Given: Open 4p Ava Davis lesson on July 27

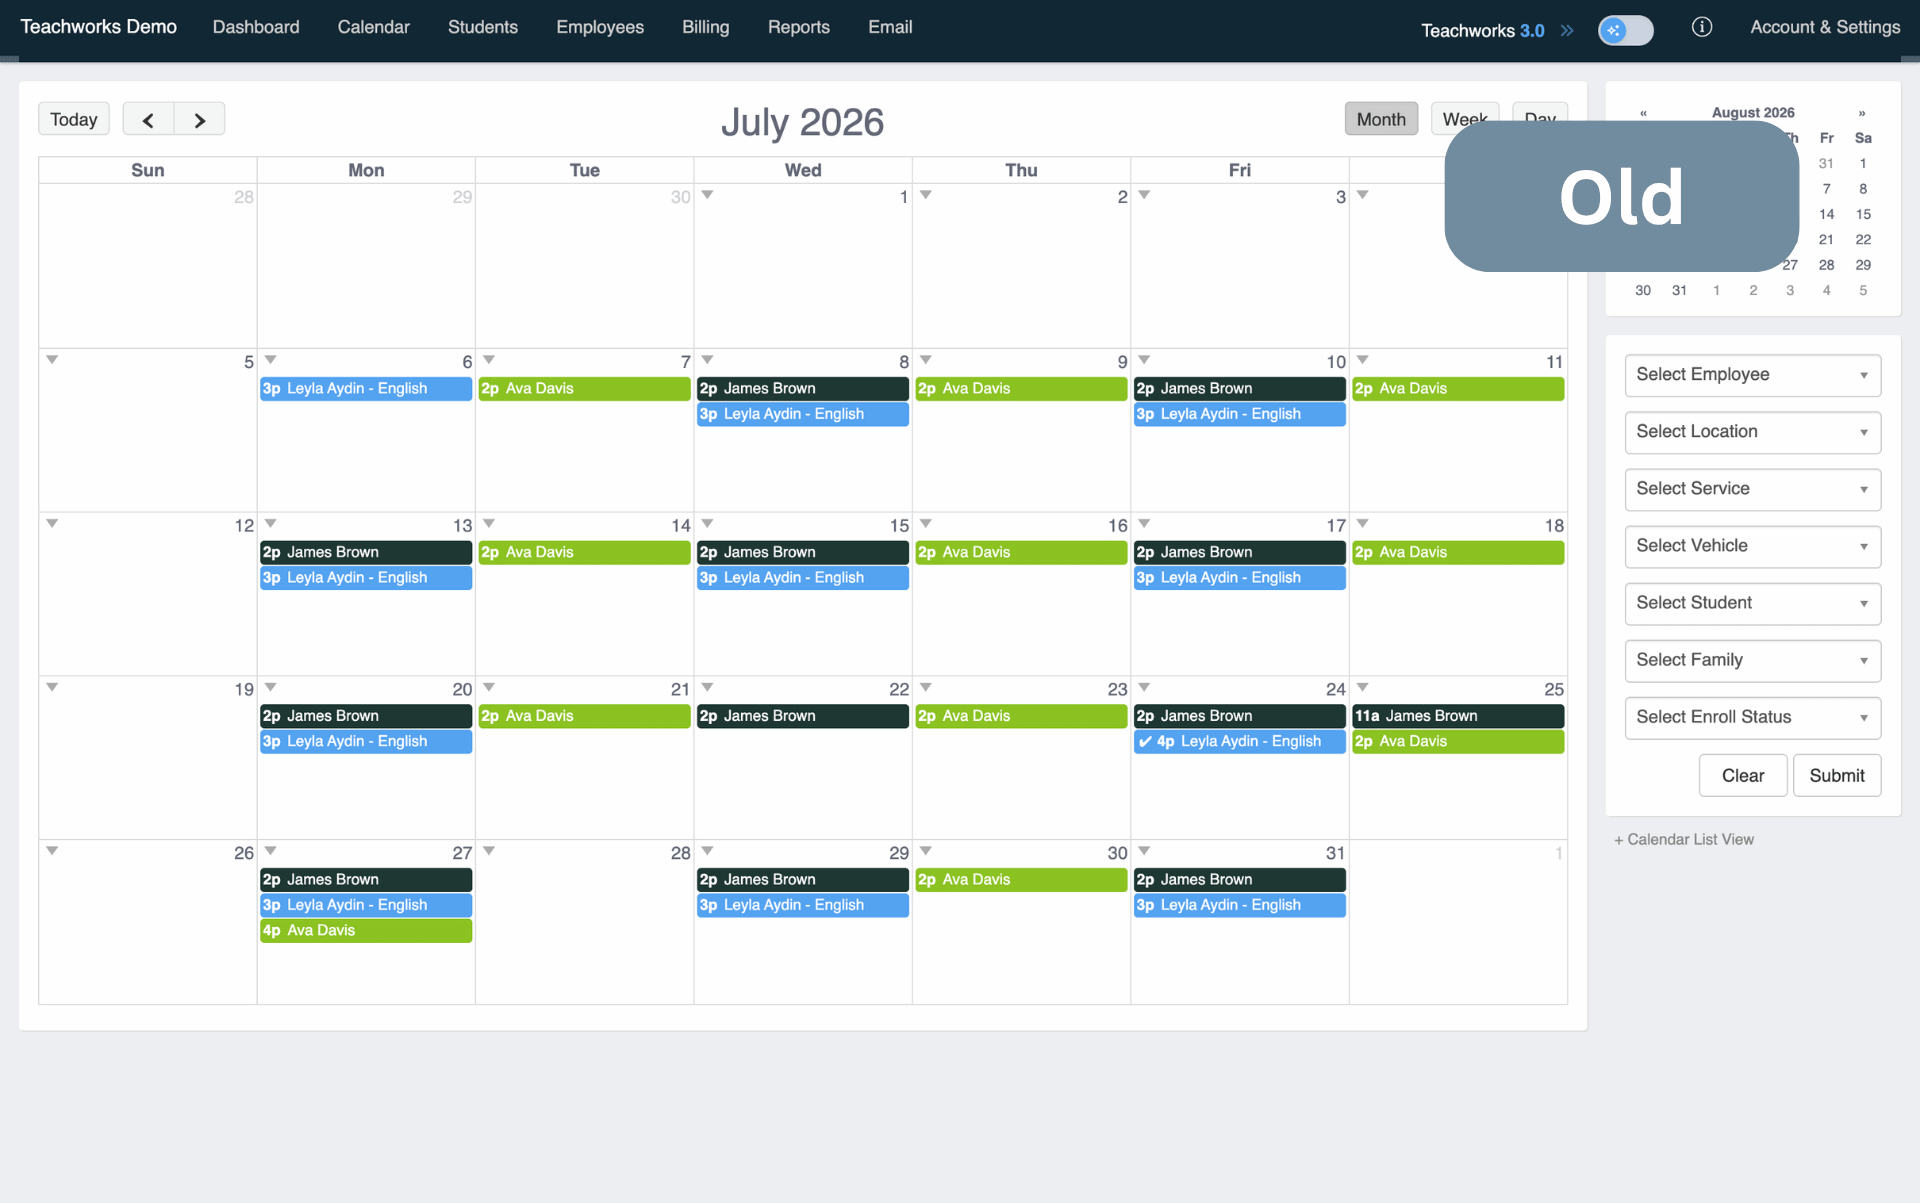Looking at the screenshot, I should [366, 931].
